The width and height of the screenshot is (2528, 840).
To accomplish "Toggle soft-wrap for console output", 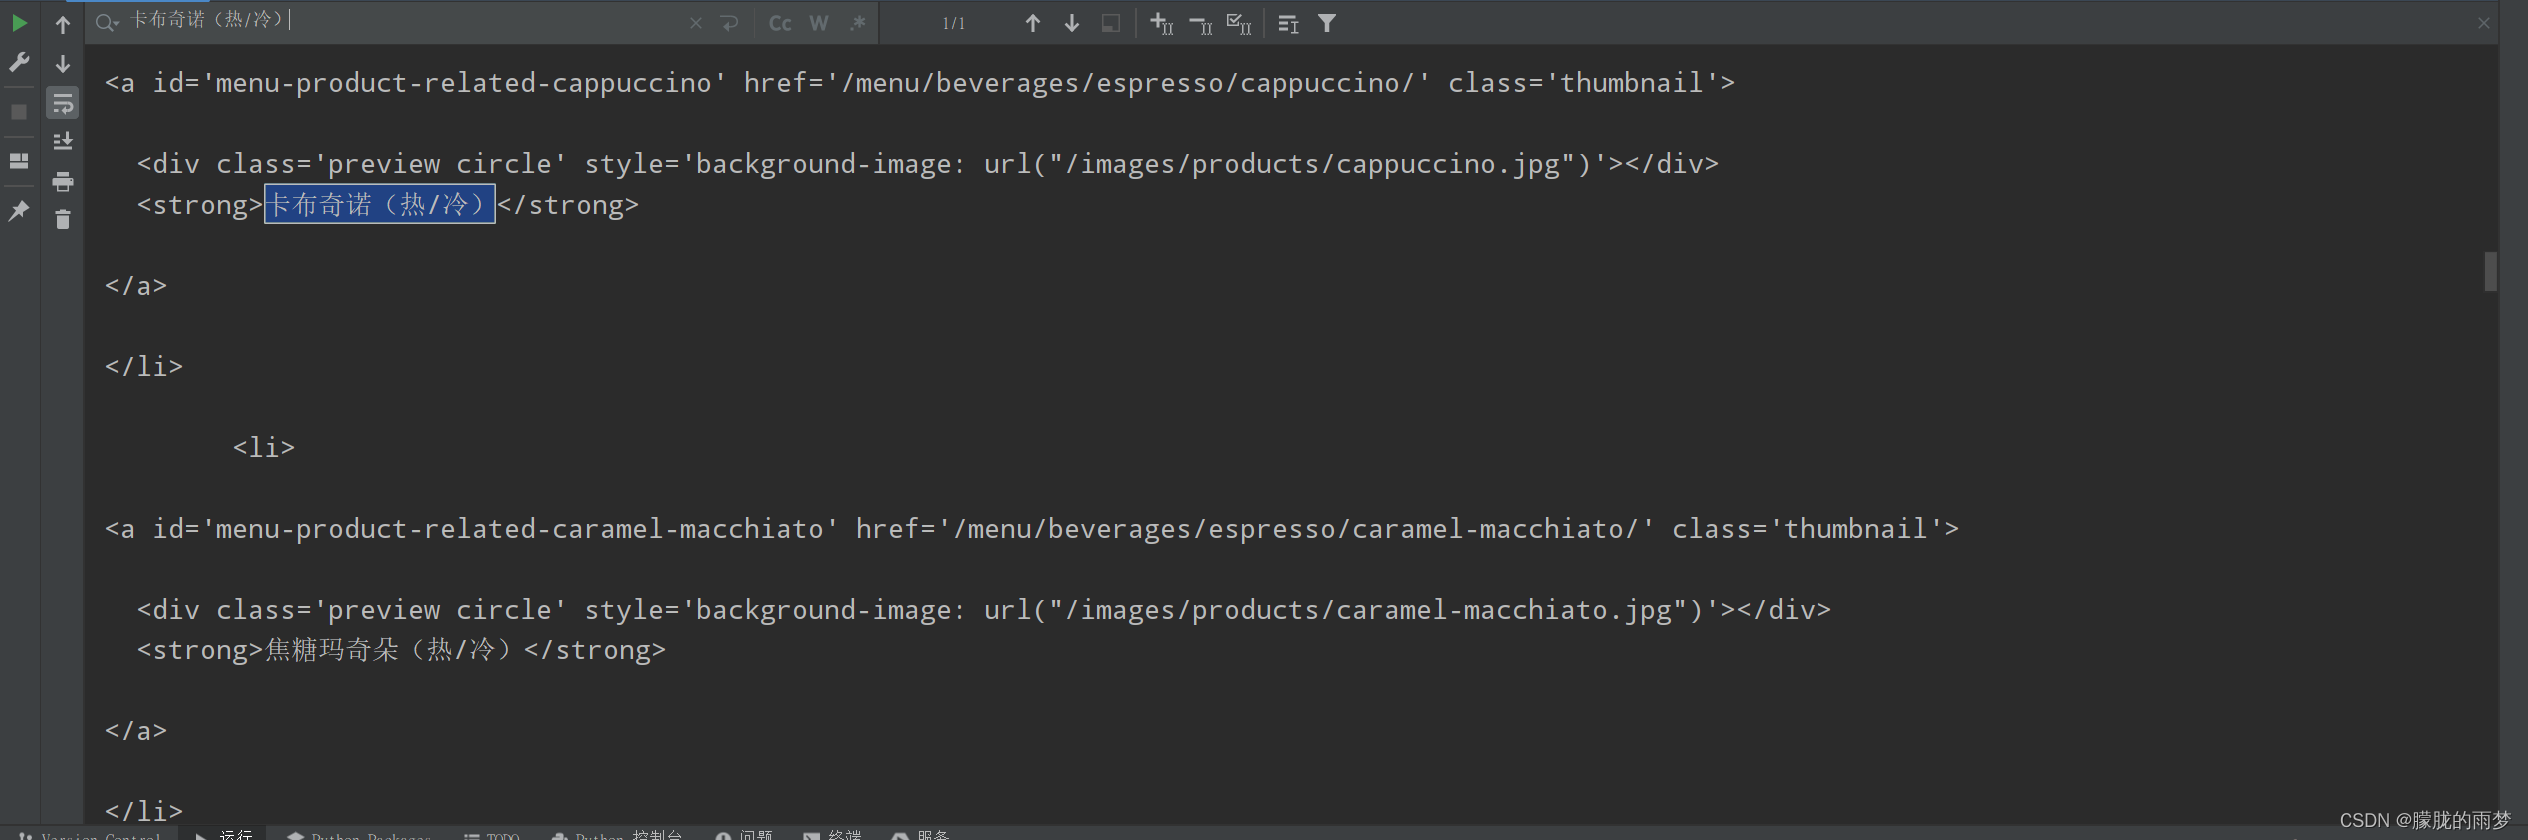I will (63, 103).
